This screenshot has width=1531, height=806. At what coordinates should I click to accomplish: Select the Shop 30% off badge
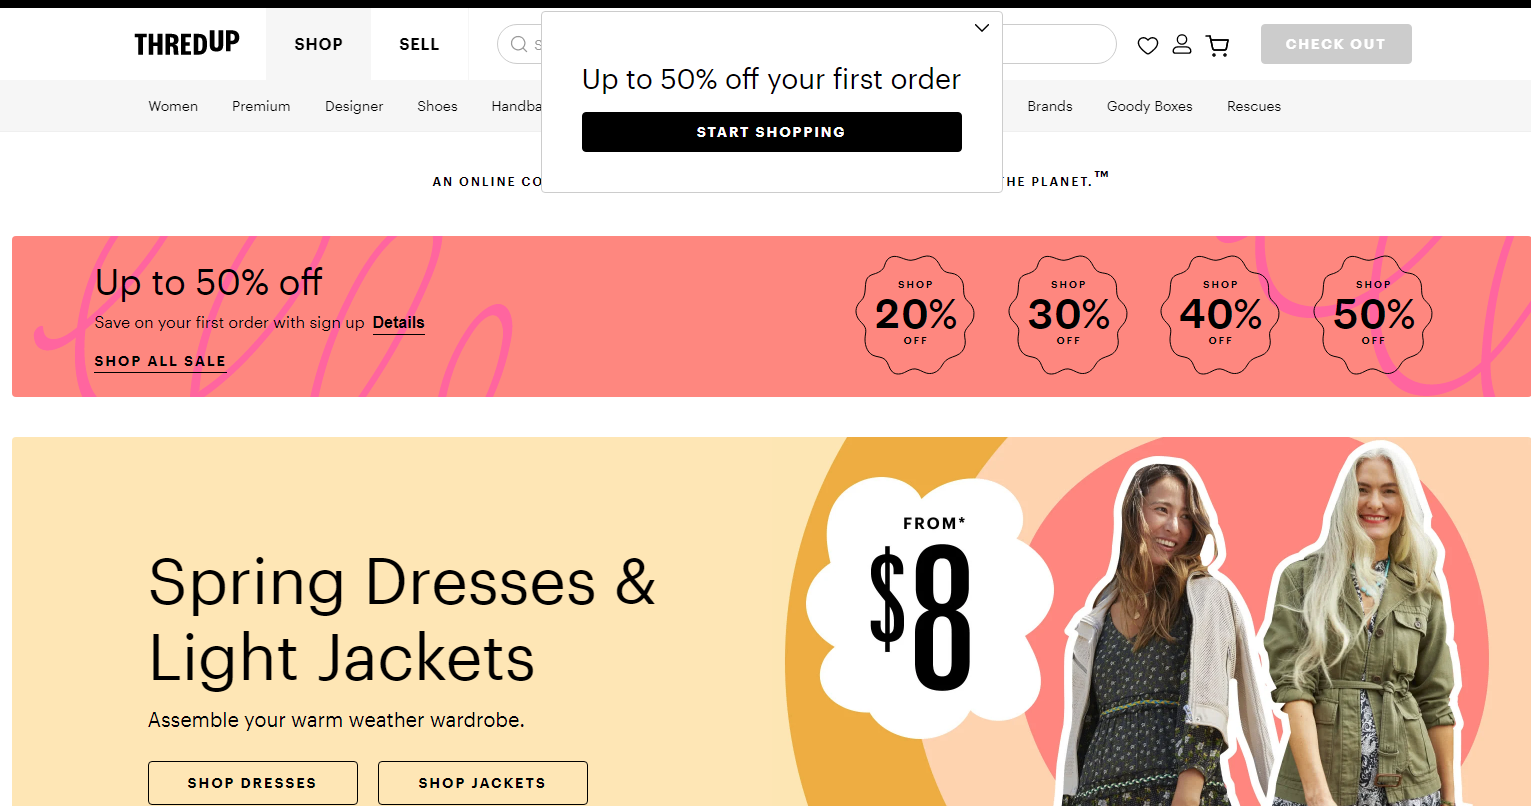click(x=1068, y=315)
